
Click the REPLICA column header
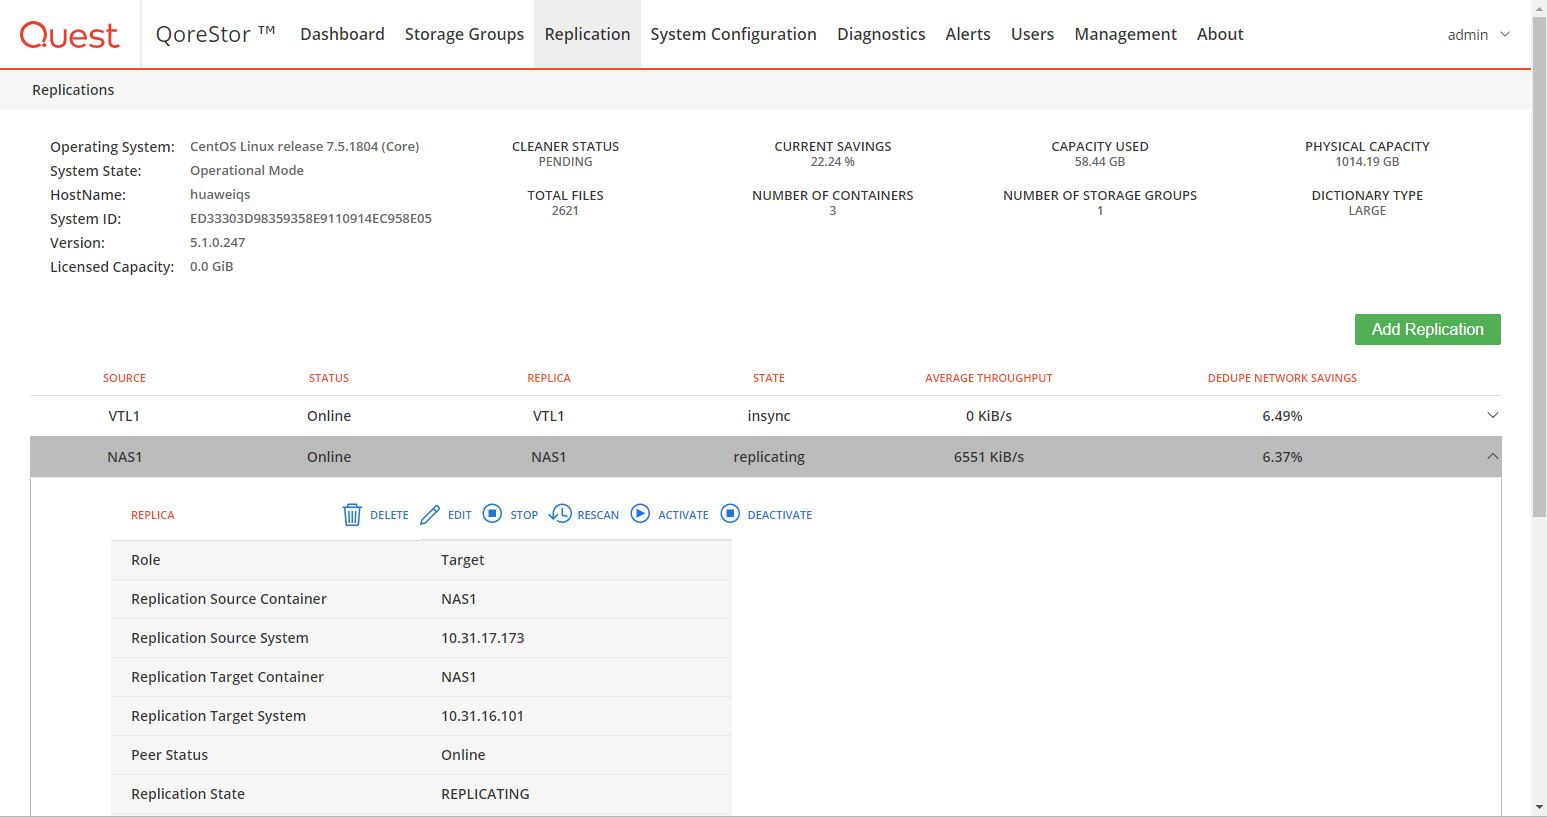point(549,378)
